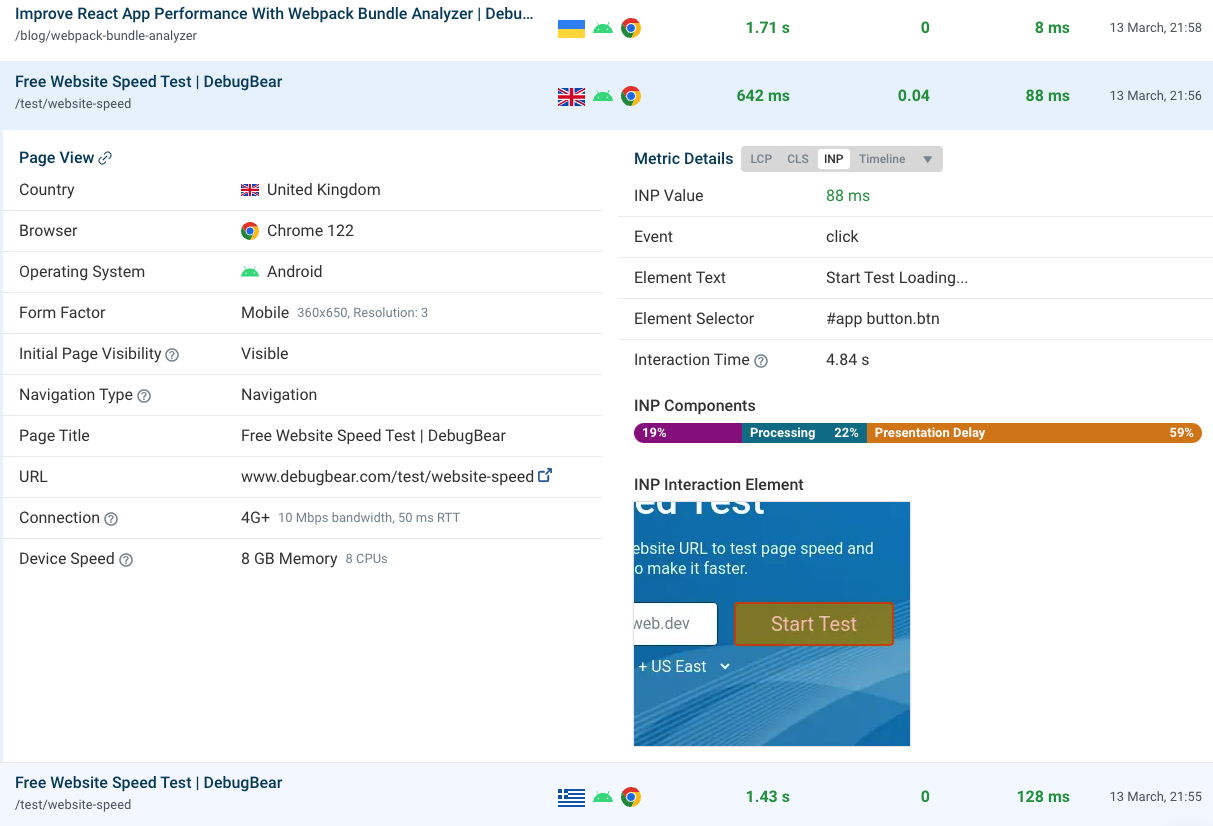The height and width of the screenshot is (826, 1213).
Task: Open help icon for Device Speed
Action: click(x=126, y=560)
